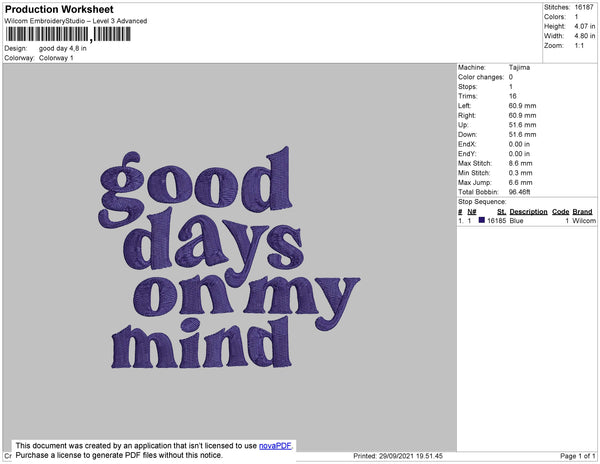Screen dimensions: 600x464
Task: Click the stitch count 16185 in Stop Sequence
Action: tap(496, 221)
